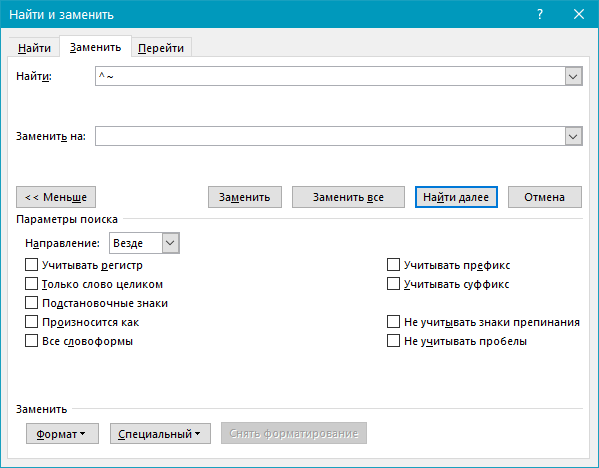Screen dimensions: 599x468
Task: Check Только слово целиком option
Action: click(x=31, y=284)
